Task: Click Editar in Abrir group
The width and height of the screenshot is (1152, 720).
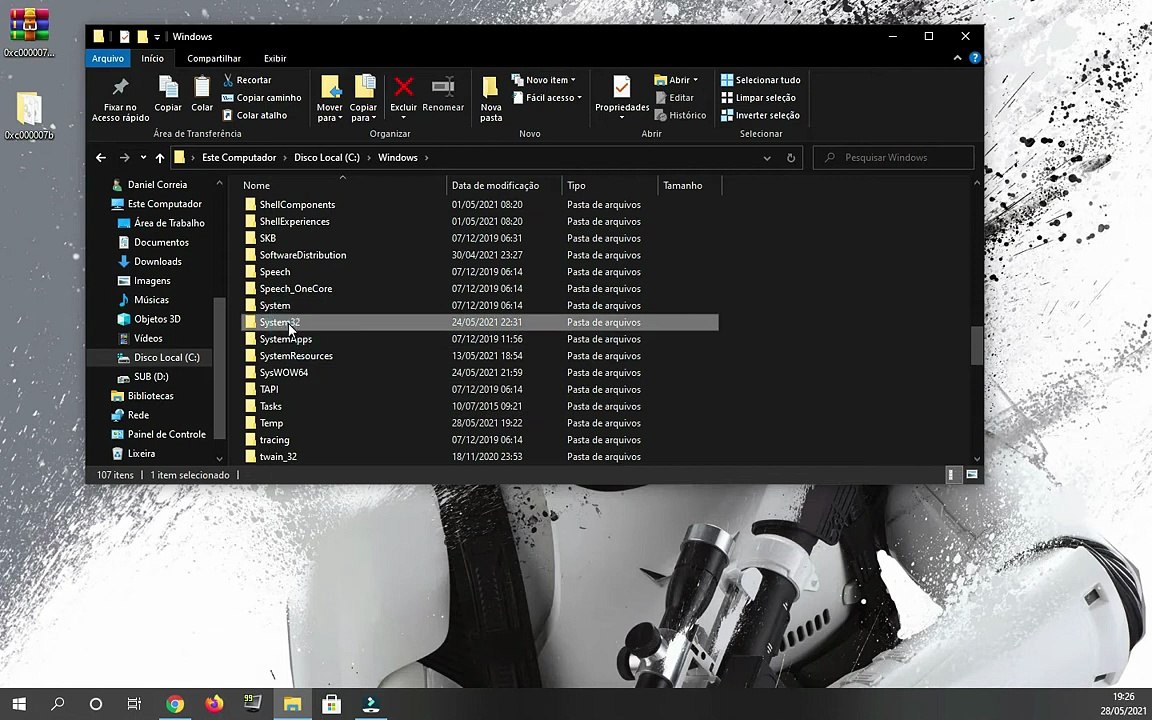Action: tap(674, 98)
